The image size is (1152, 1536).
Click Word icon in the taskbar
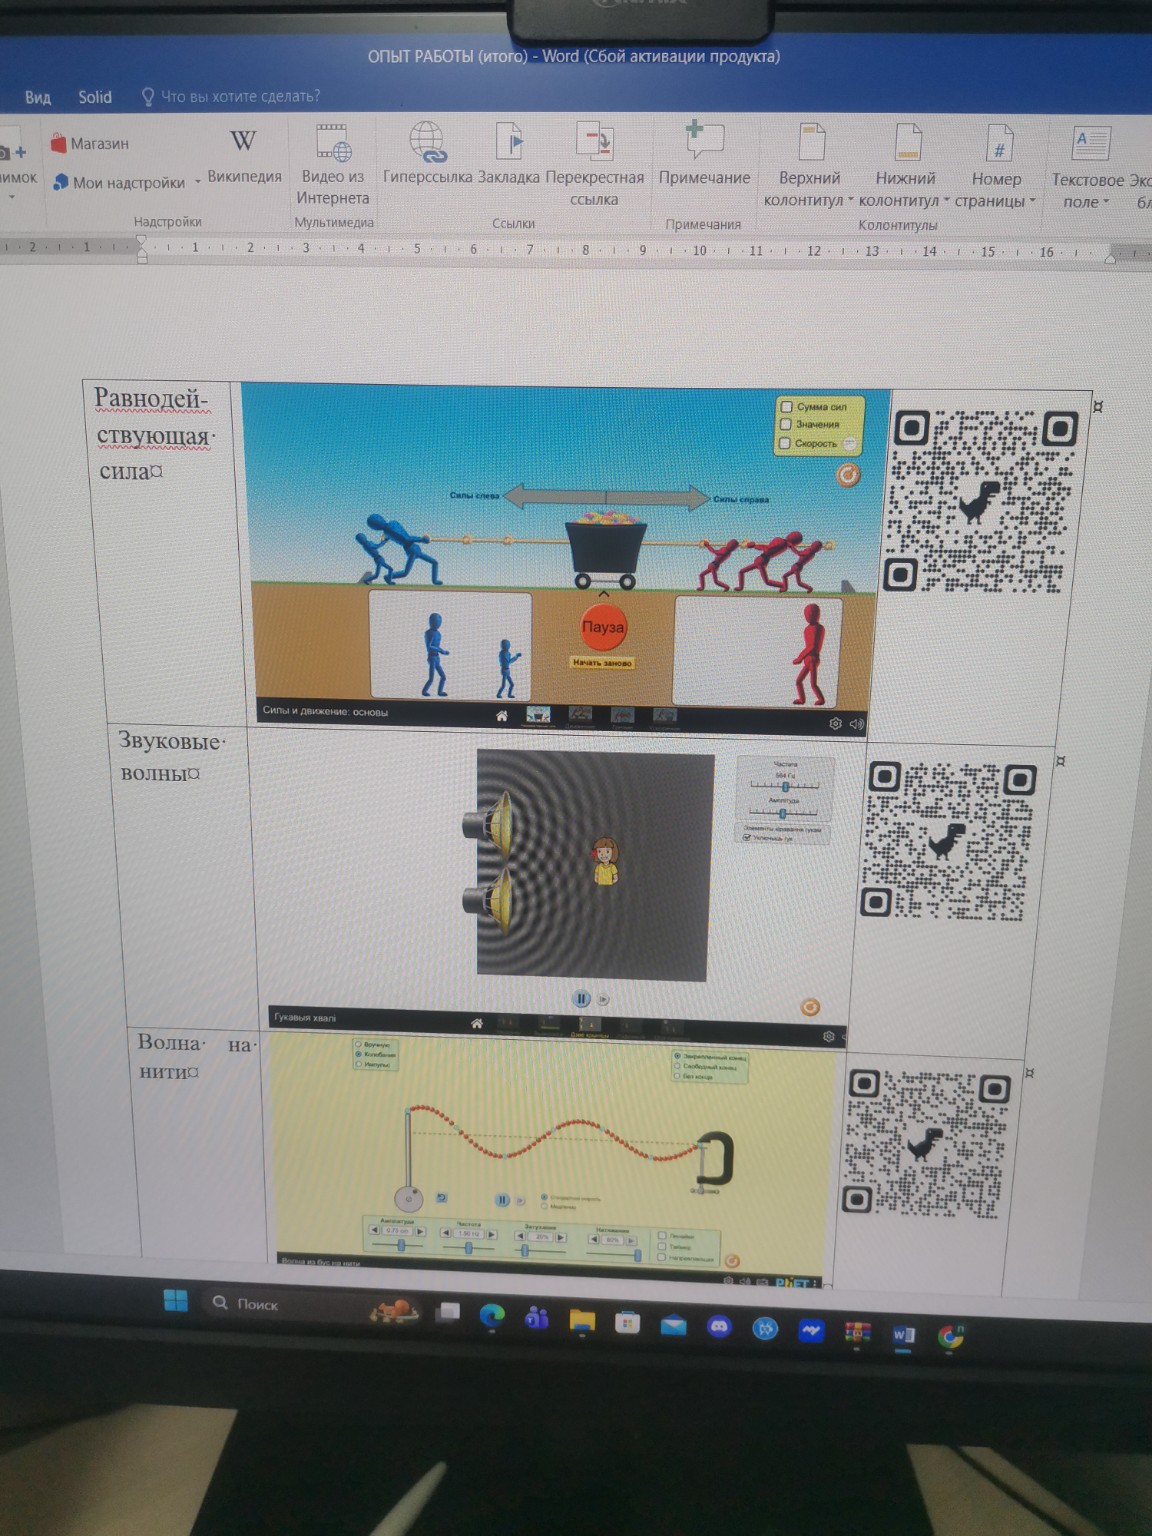(x=903, y=1335)
